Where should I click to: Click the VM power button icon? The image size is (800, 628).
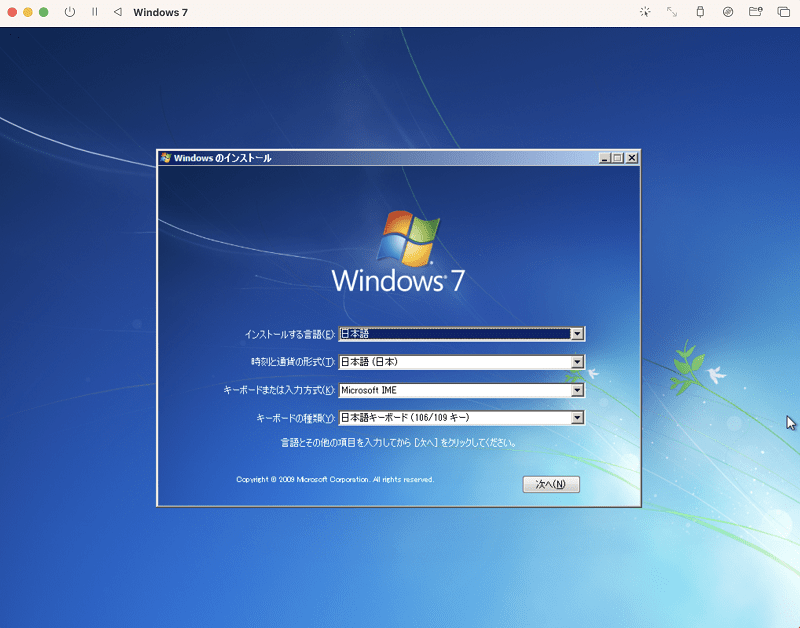click(70, 12)
